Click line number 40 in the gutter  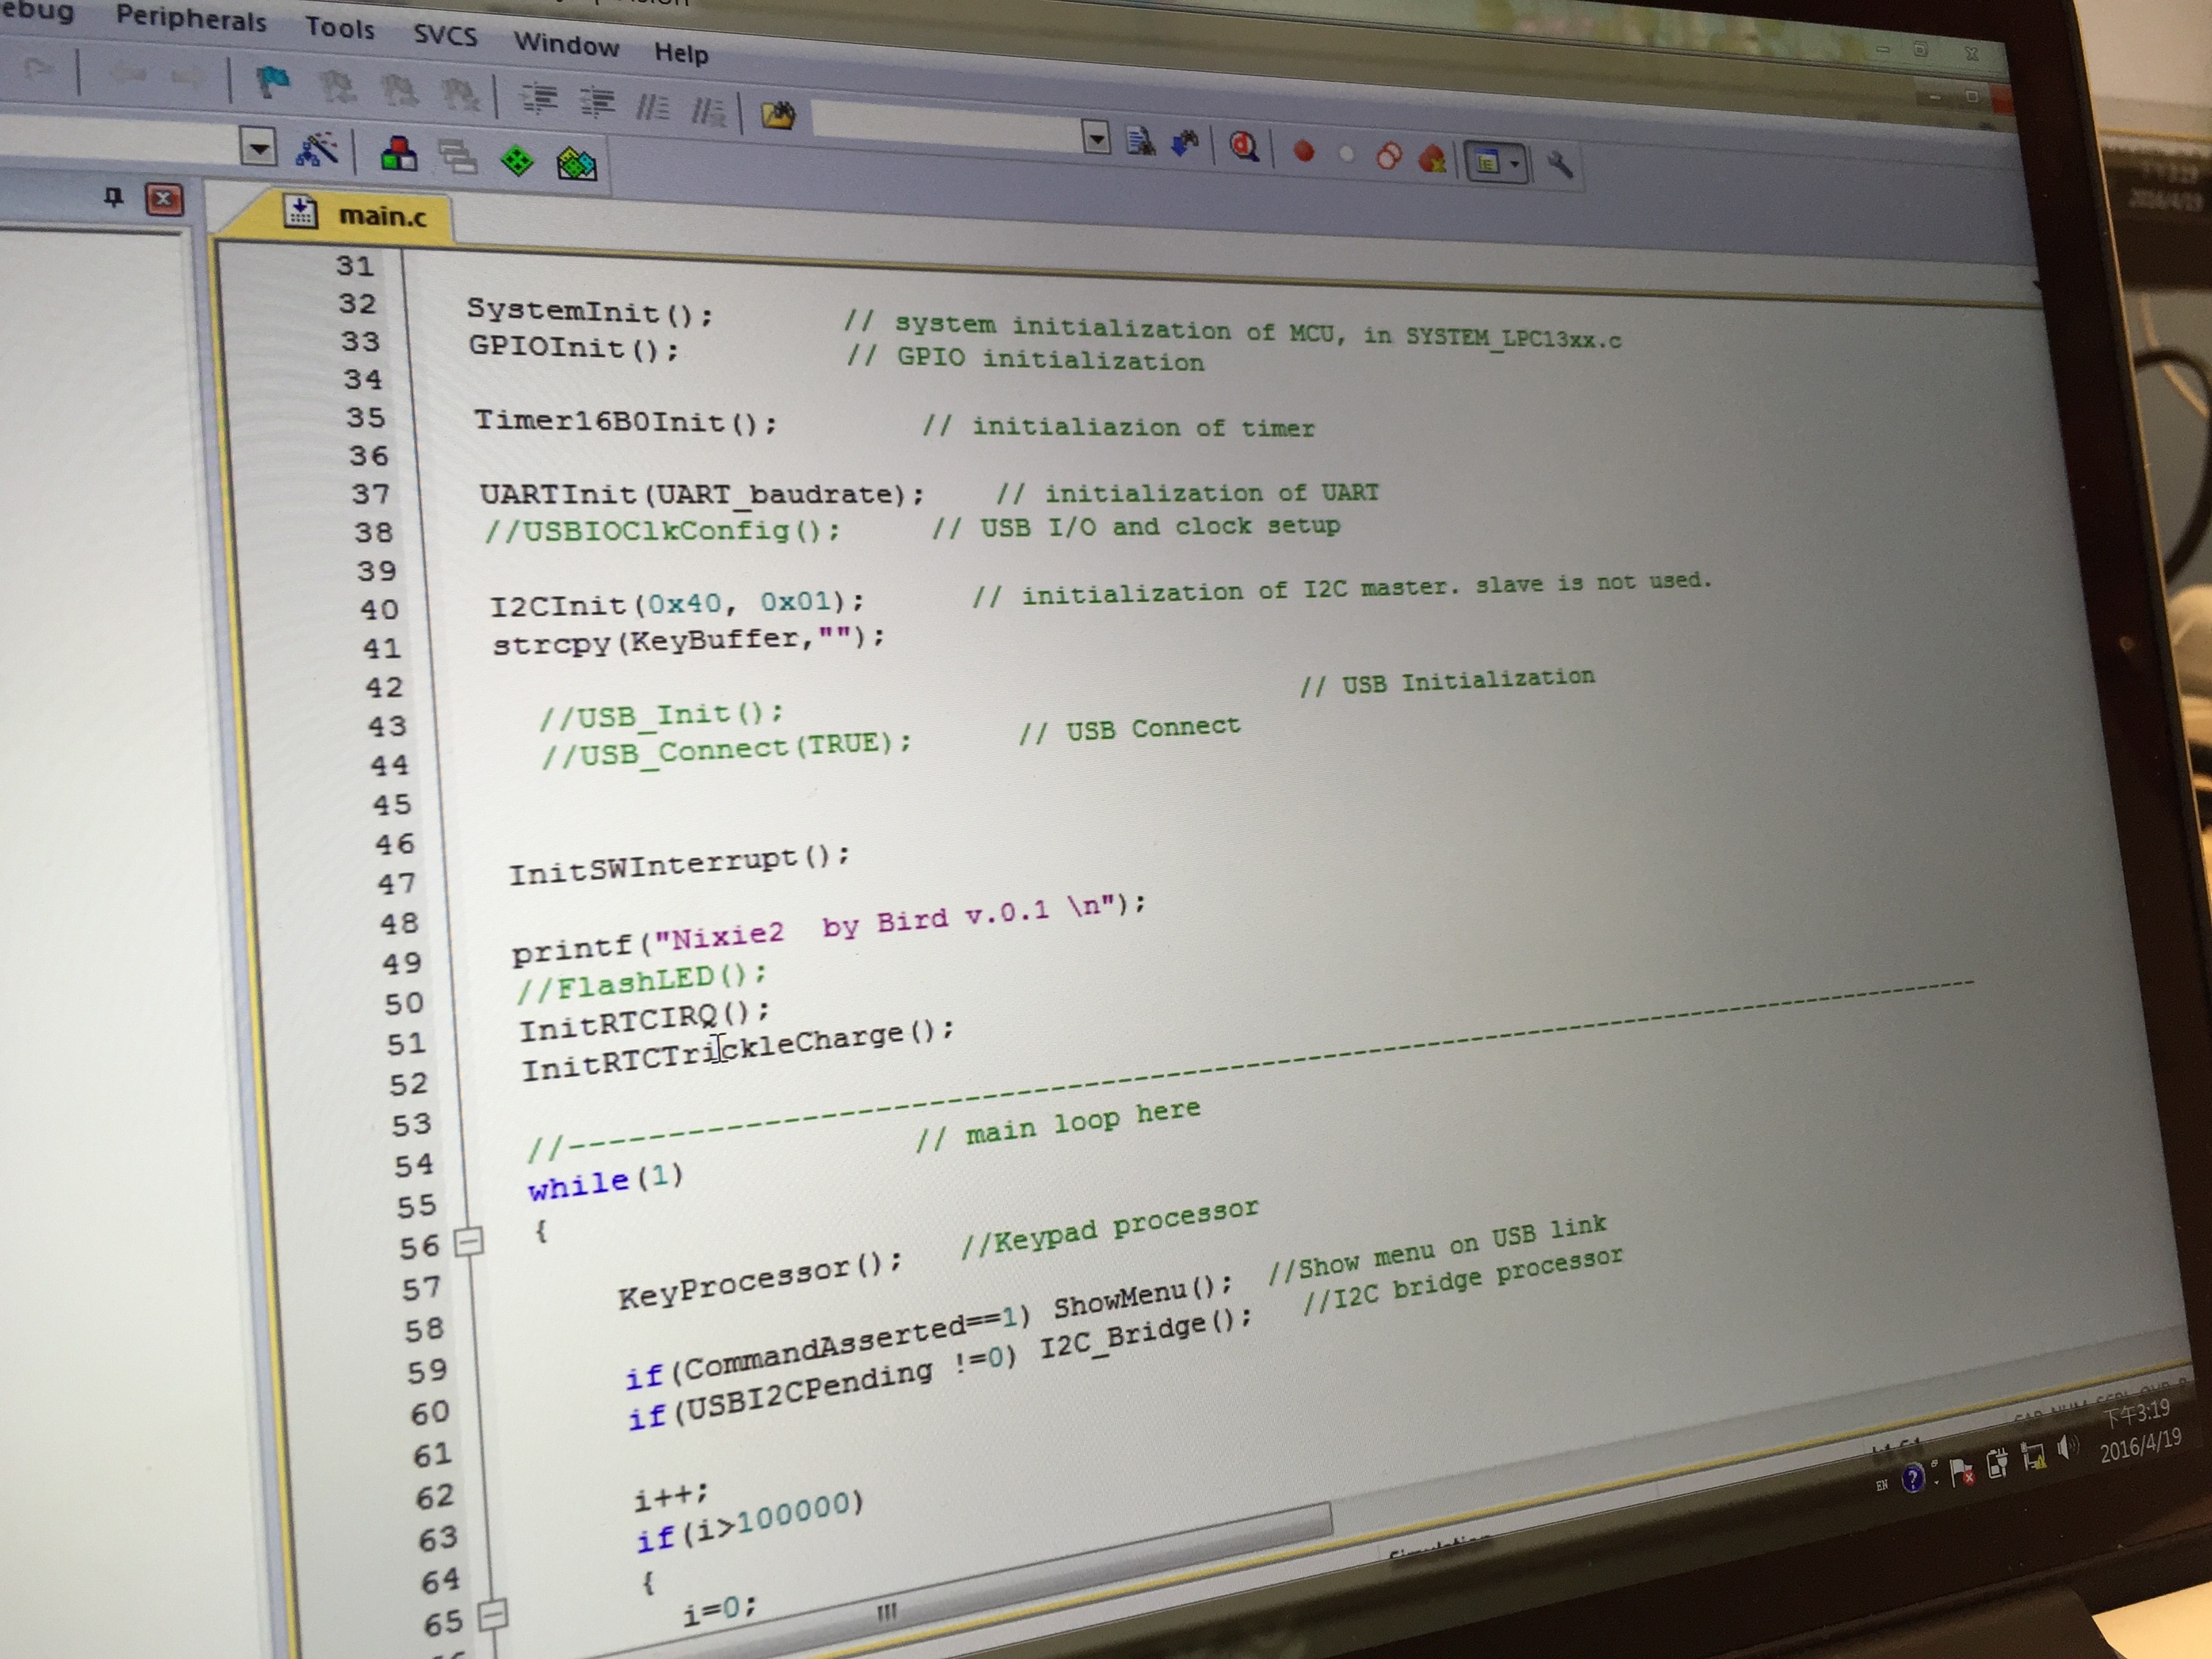click(x=379, y=609)
